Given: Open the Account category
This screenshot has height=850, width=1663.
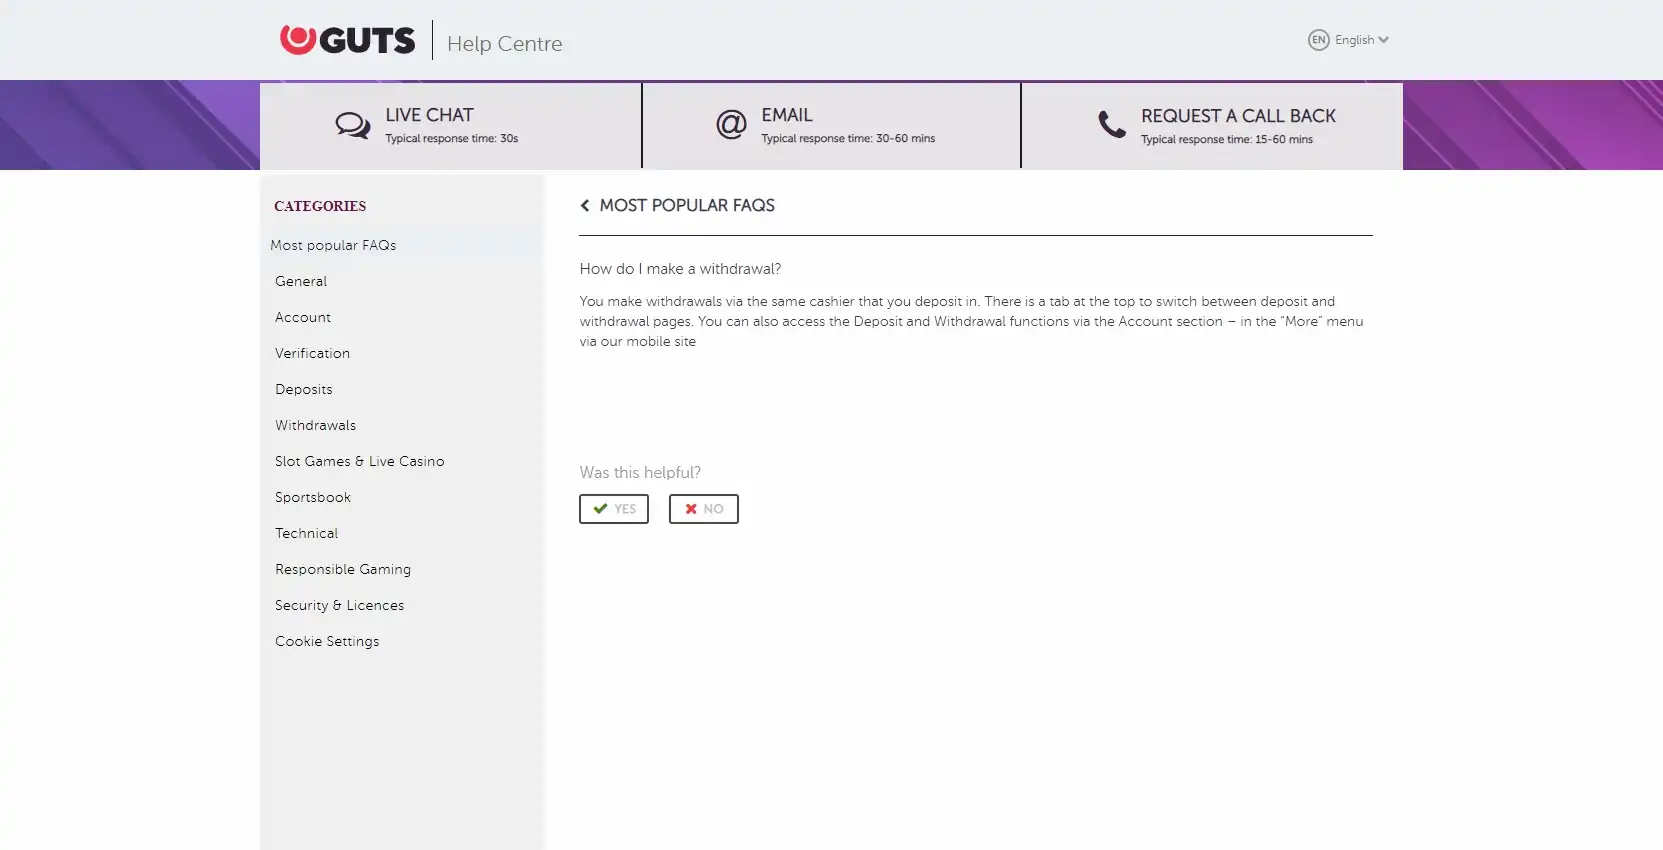Looking at the screenshot, I should (x=303, y=317).
